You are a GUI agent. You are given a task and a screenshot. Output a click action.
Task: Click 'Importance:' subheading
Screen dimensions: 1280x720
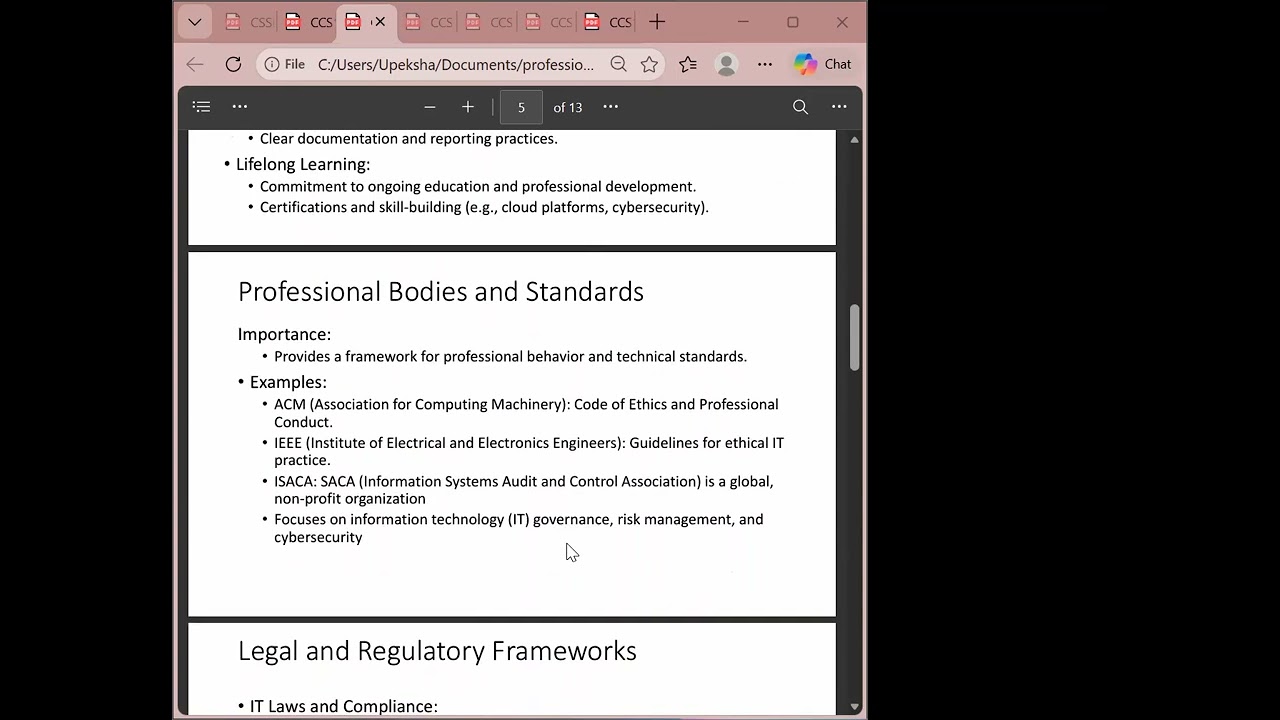[284, 334]
